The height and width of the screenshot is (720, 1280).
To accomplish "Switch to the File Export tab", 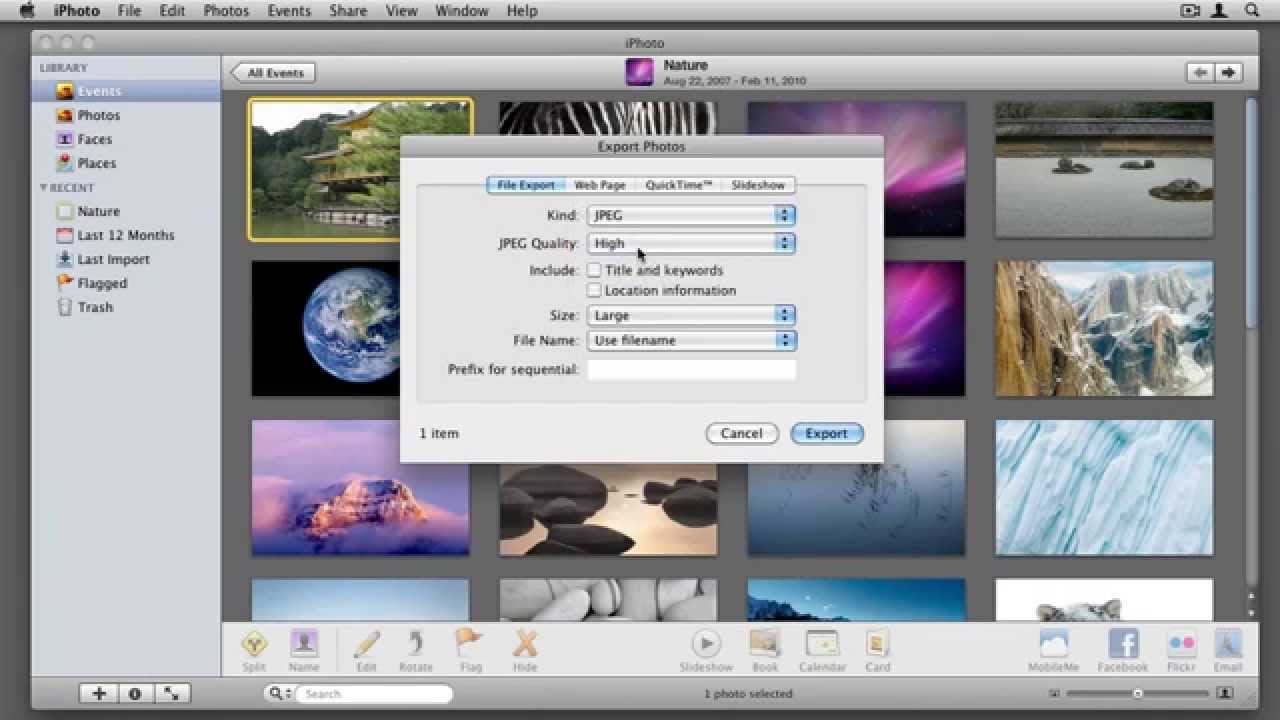I will click(526, 185).
